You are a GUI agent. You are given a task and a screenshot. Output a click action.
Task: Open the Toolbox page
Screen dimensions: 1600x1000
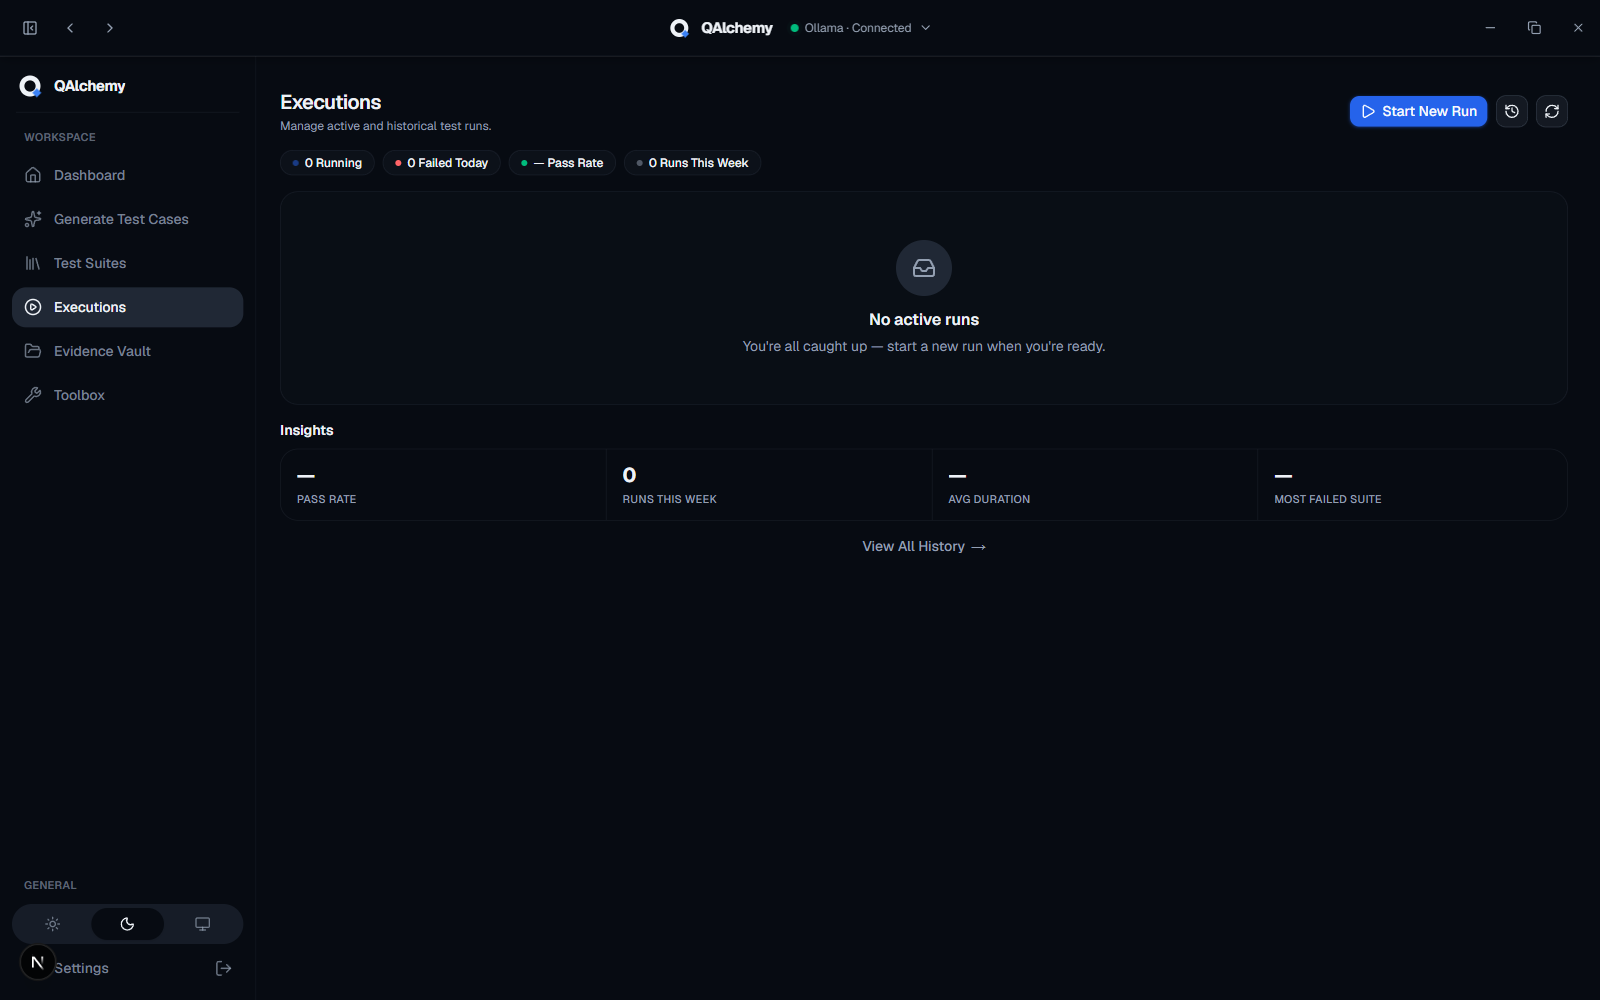pyautogui.click(x=127, y=395)
